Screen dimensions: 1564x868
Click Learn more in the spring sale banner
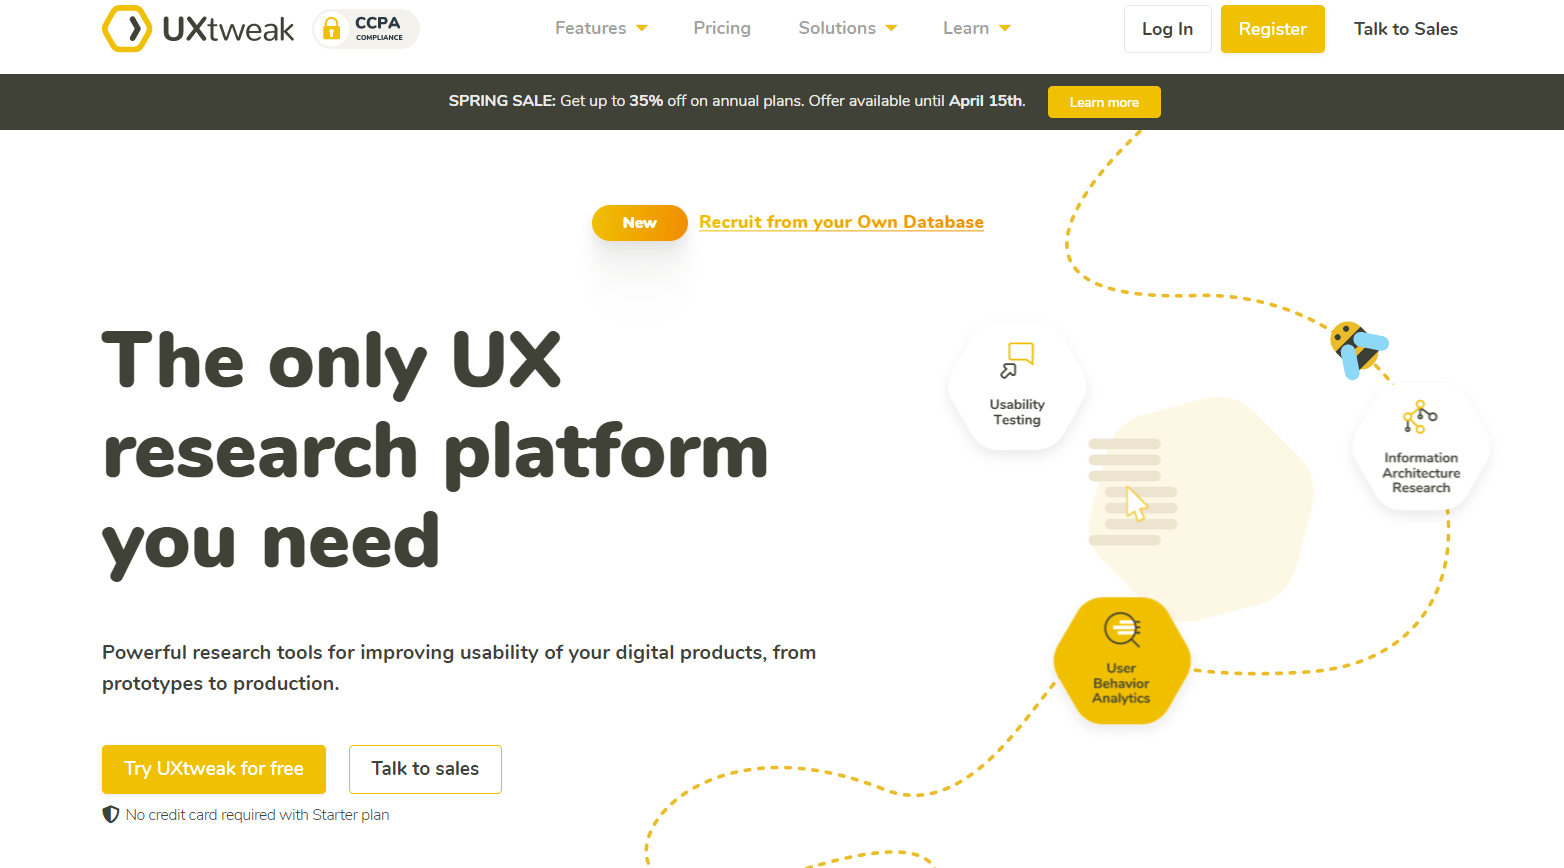coord(1104,102)
